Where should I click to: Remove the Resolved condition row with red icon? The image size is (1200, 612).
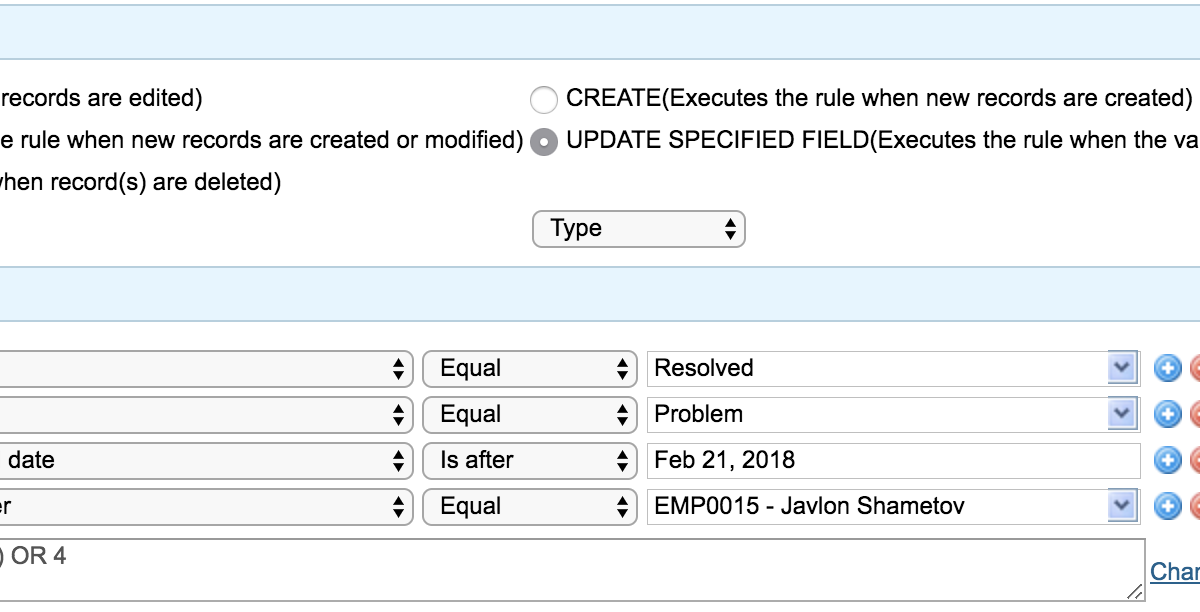pyautogui.click(x=1194, y=369)
